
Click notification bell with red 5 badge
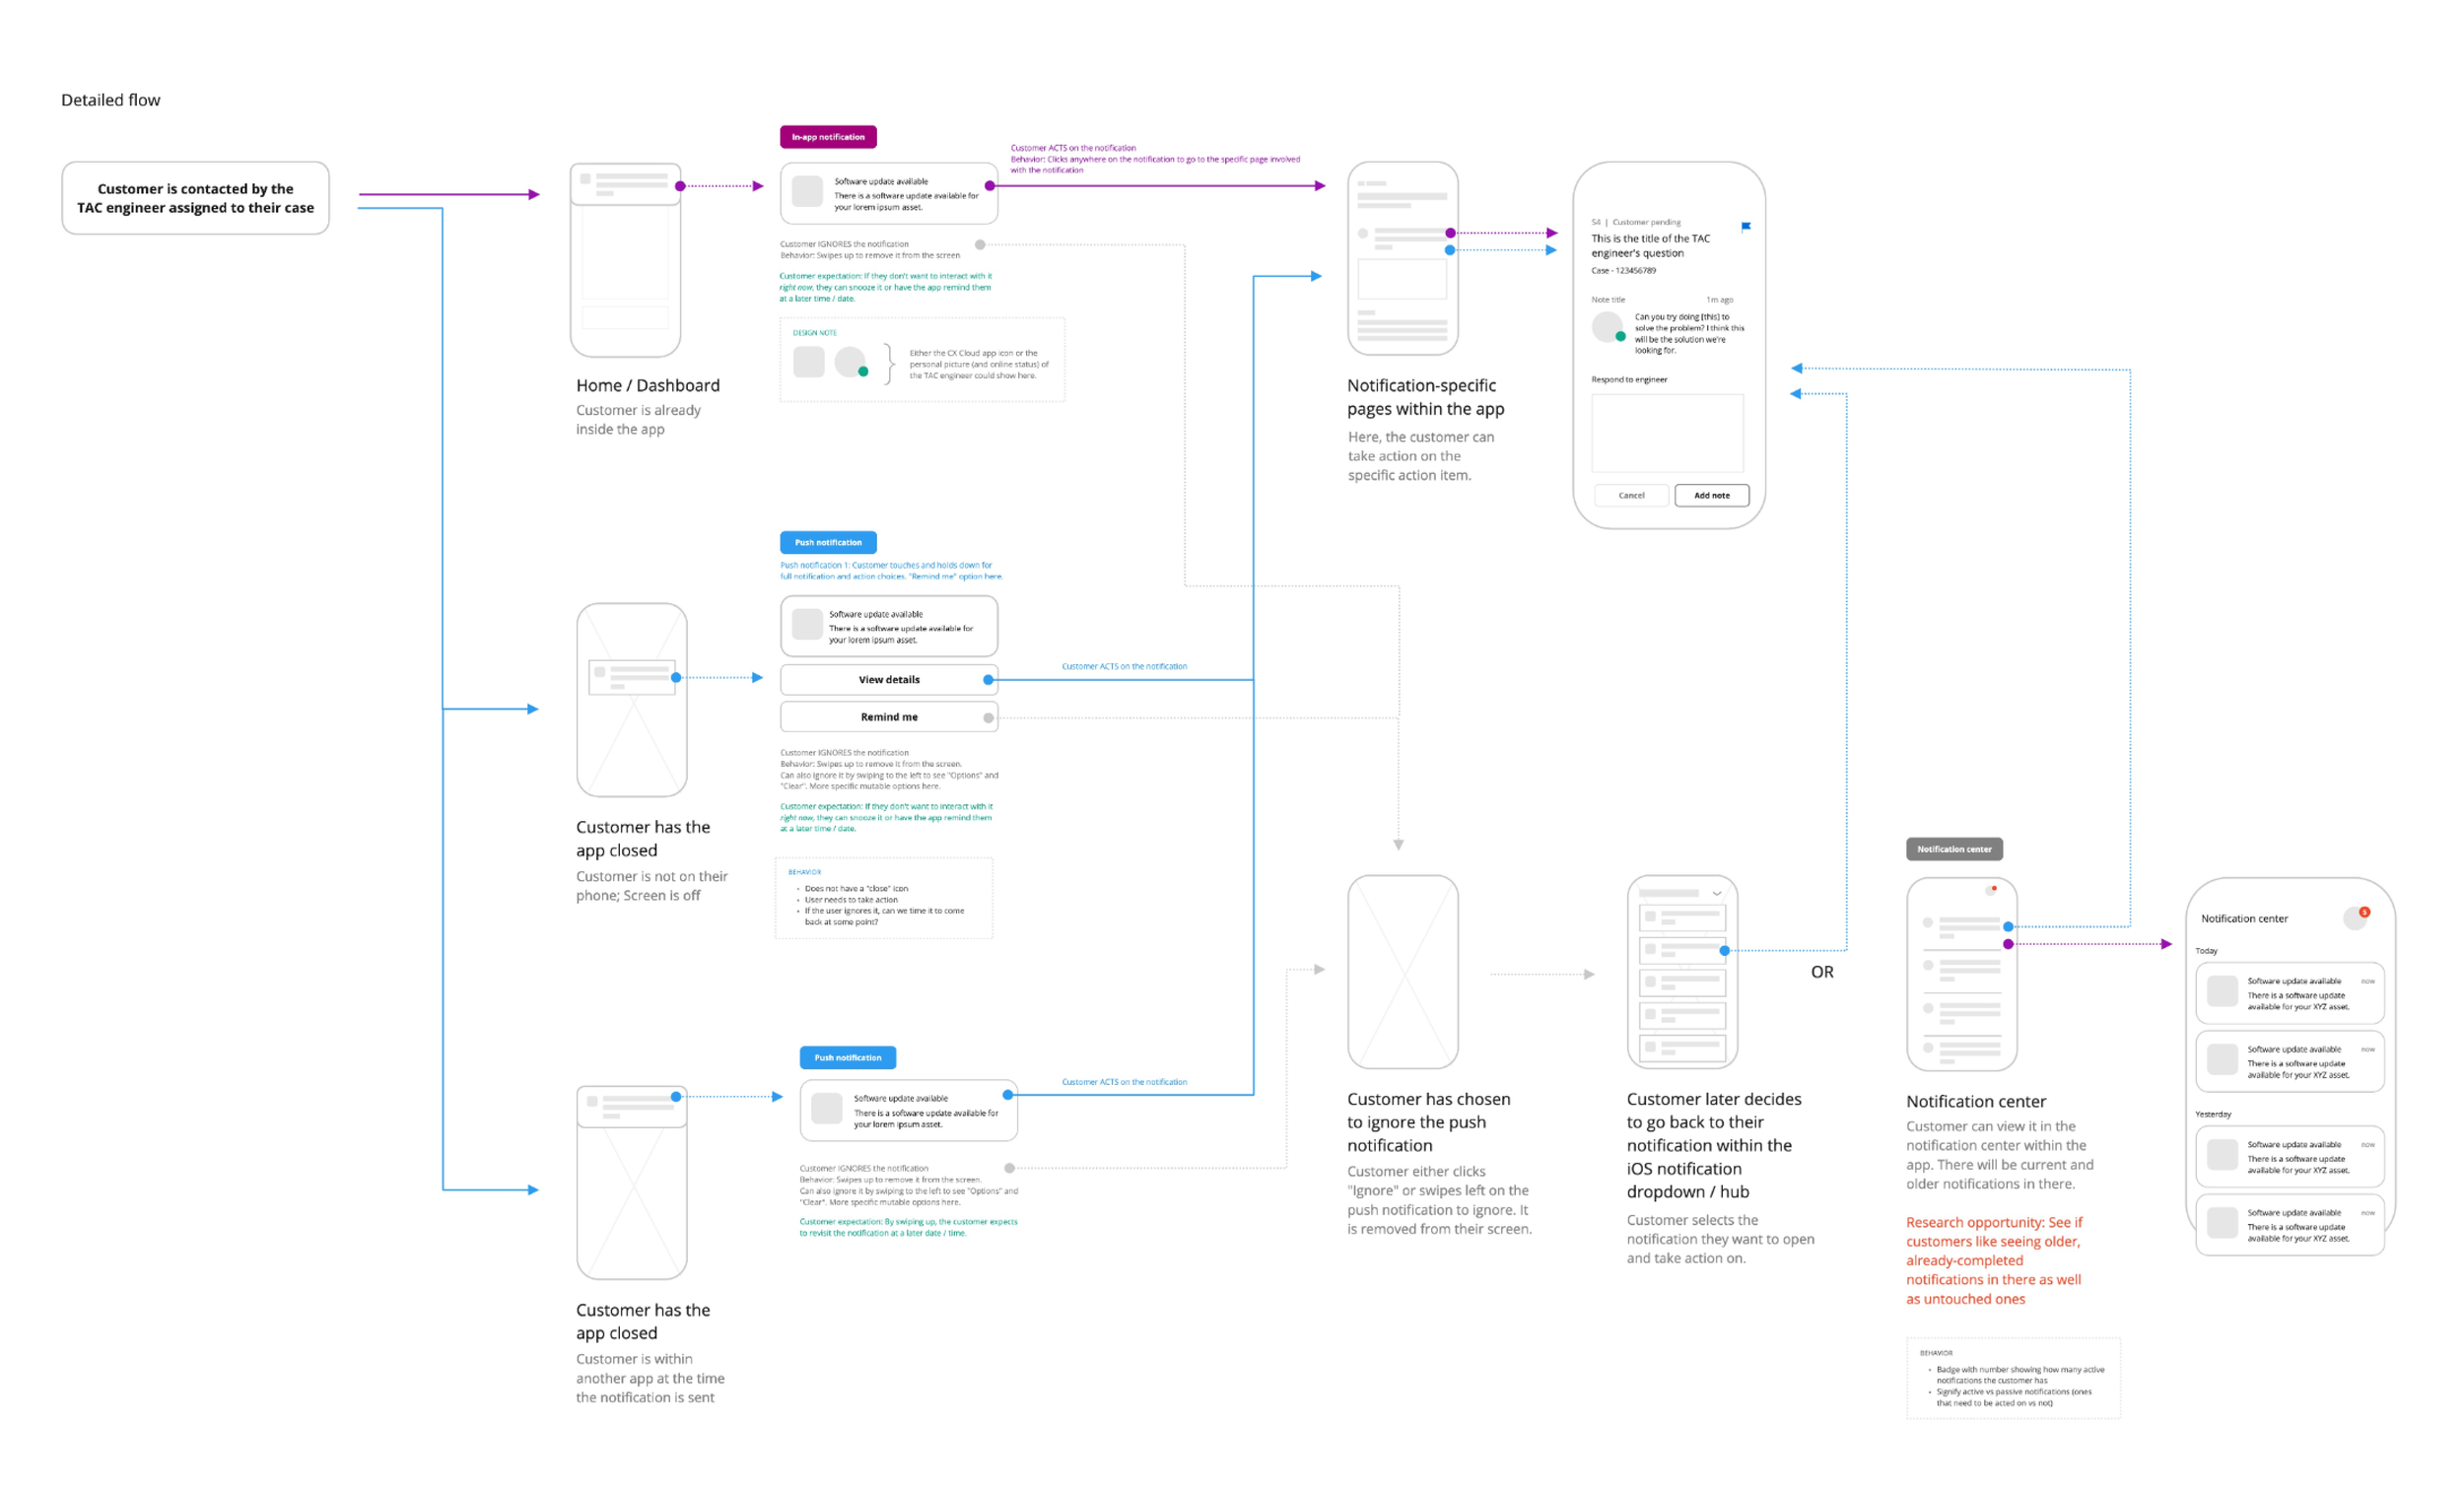pyautogui.click(x=2355, y=918)
